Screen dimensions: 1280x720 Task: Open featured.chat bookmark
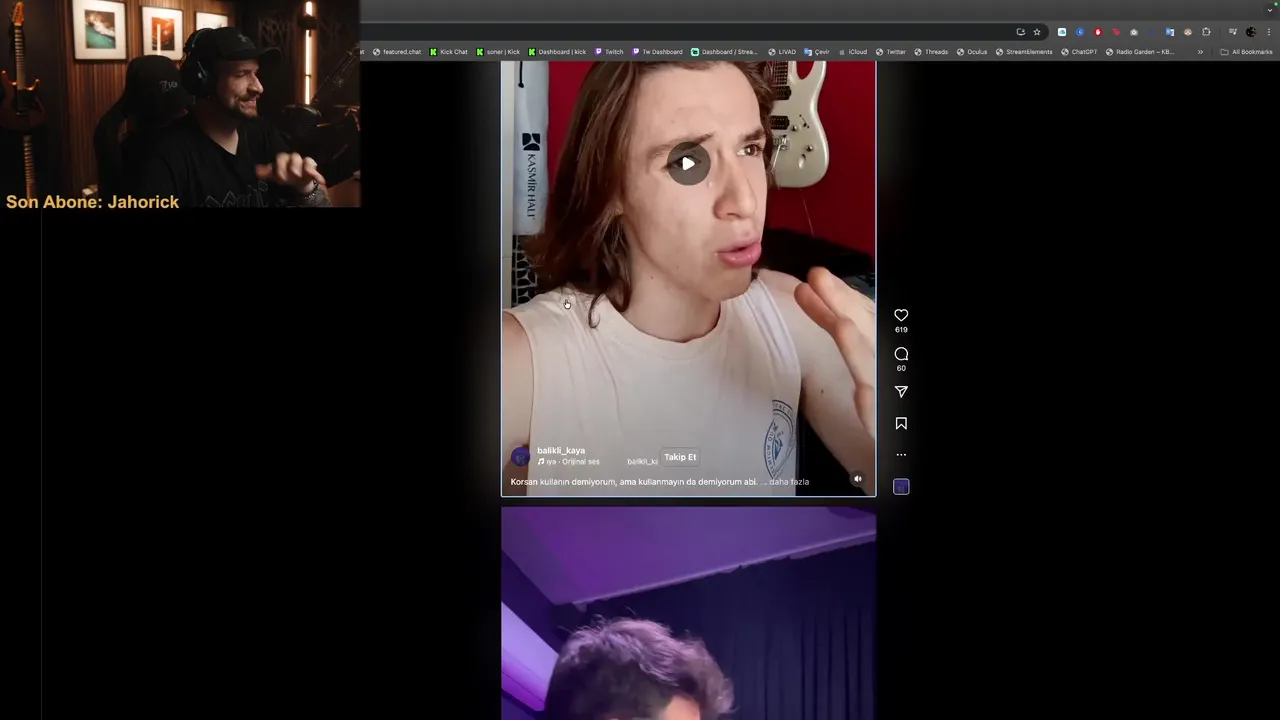tap(397, 52)
